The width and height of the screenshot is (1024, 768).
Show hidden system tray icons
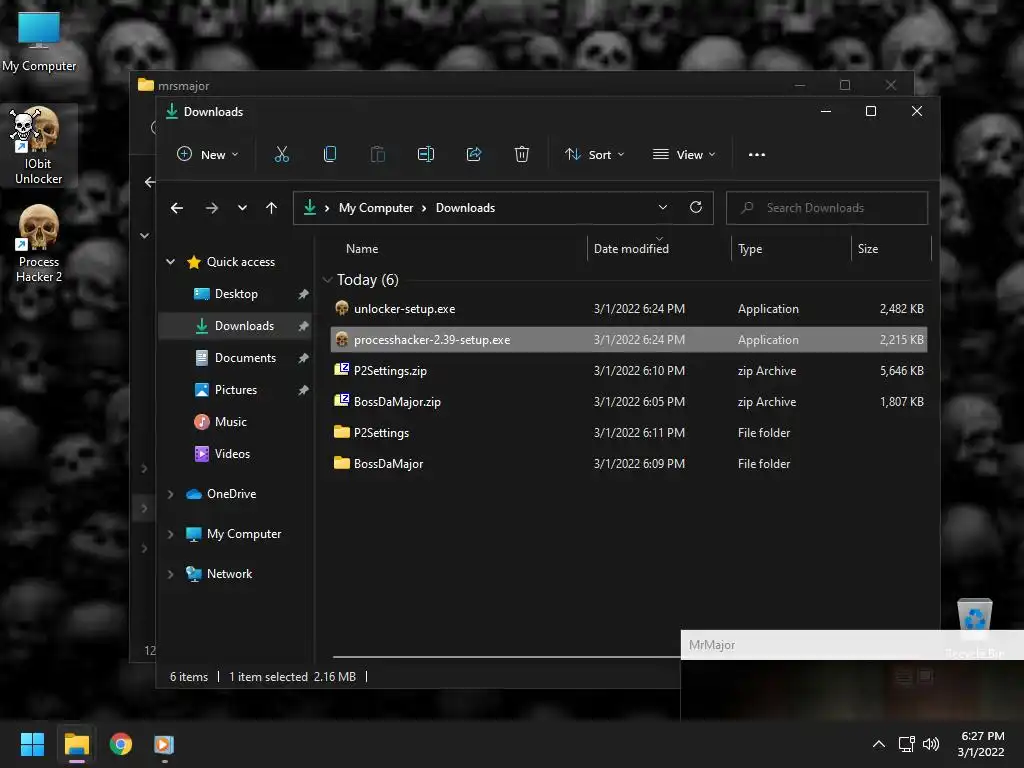(879, 744)
